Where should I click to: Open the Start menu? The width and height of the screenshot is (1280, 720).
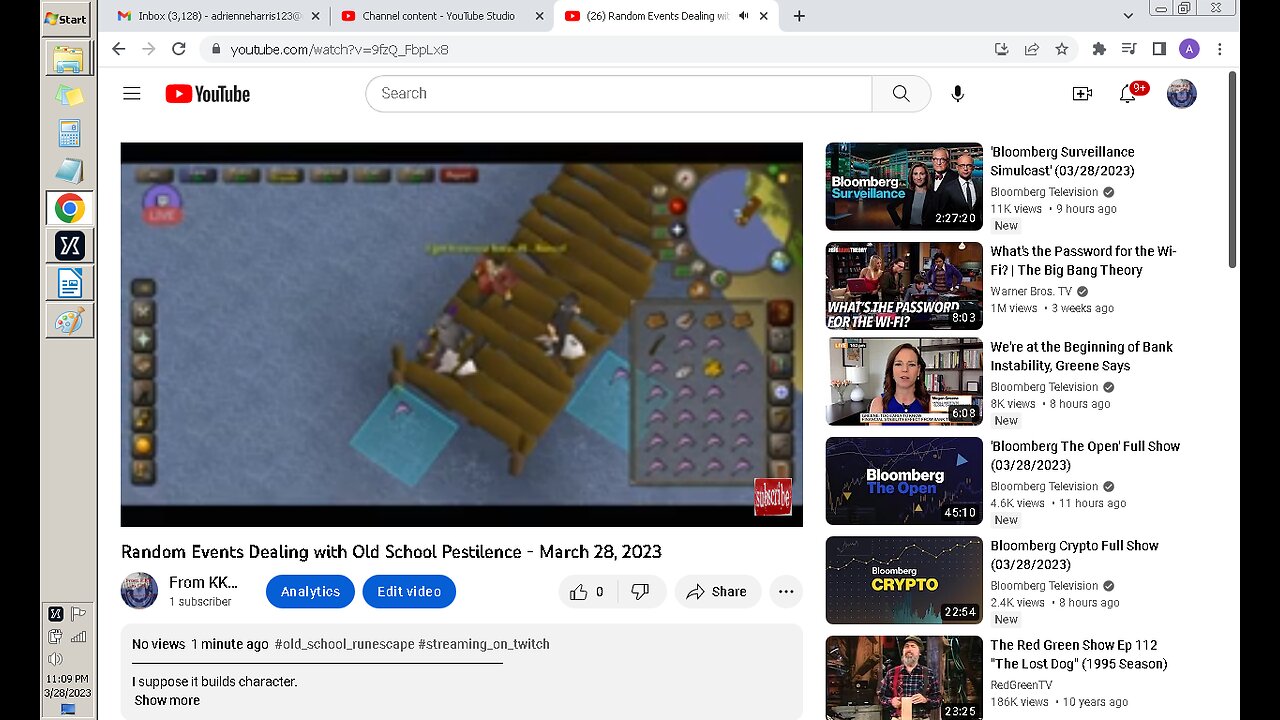tap(67, 18)
